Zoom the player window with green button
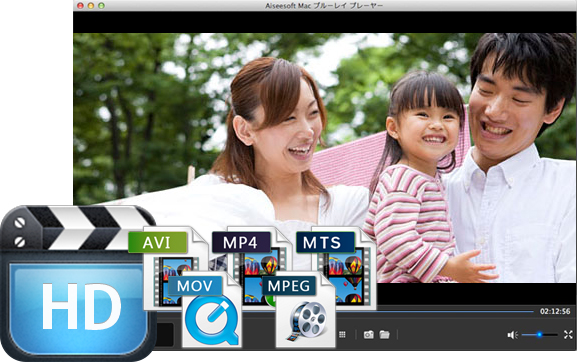577x362 pixels. (x=102, y=6)
